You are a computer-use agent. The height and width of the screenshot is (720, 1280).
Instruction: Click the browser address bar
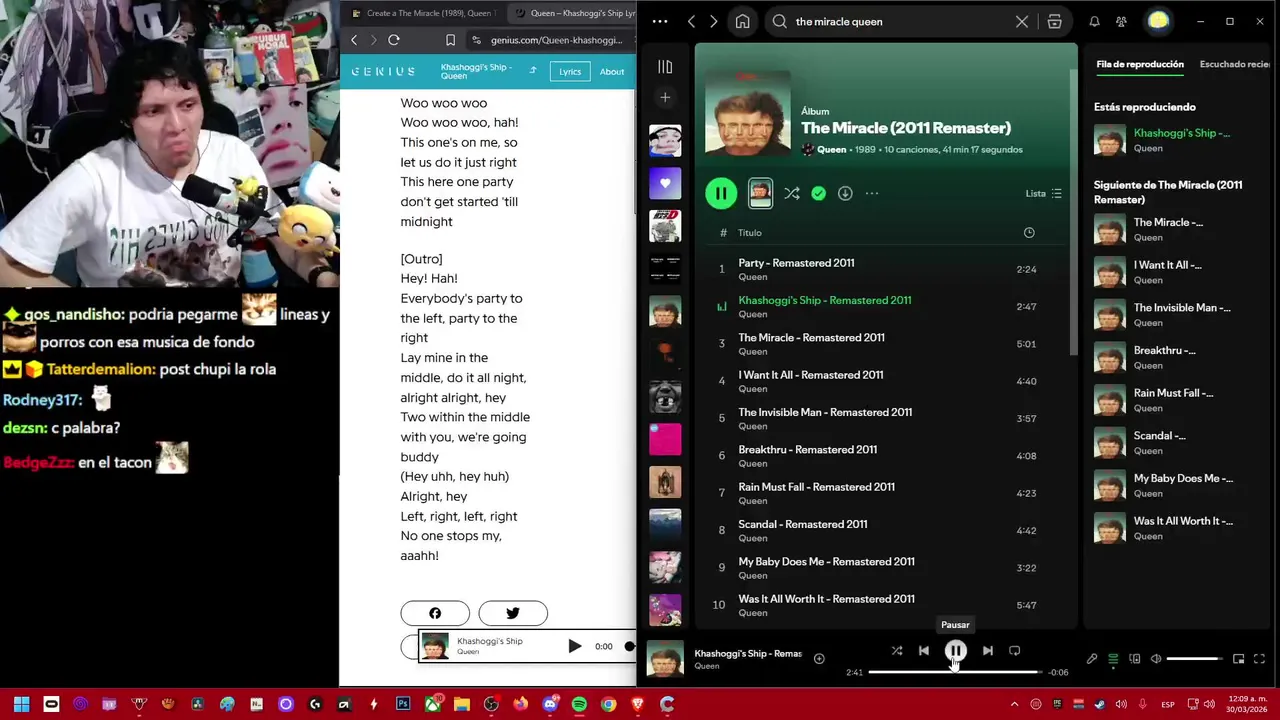pyautogui.click(x=552, y=40)
